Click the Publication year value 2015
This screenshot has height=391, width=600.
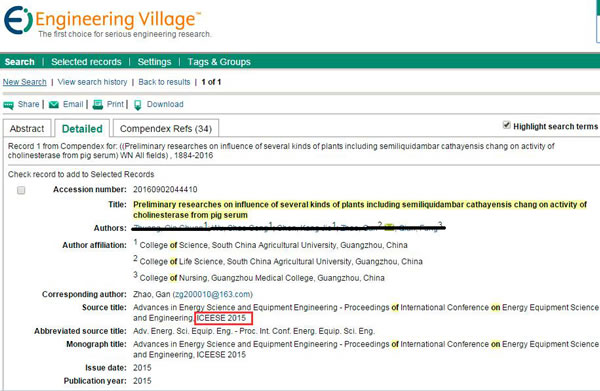pos(142,381)
